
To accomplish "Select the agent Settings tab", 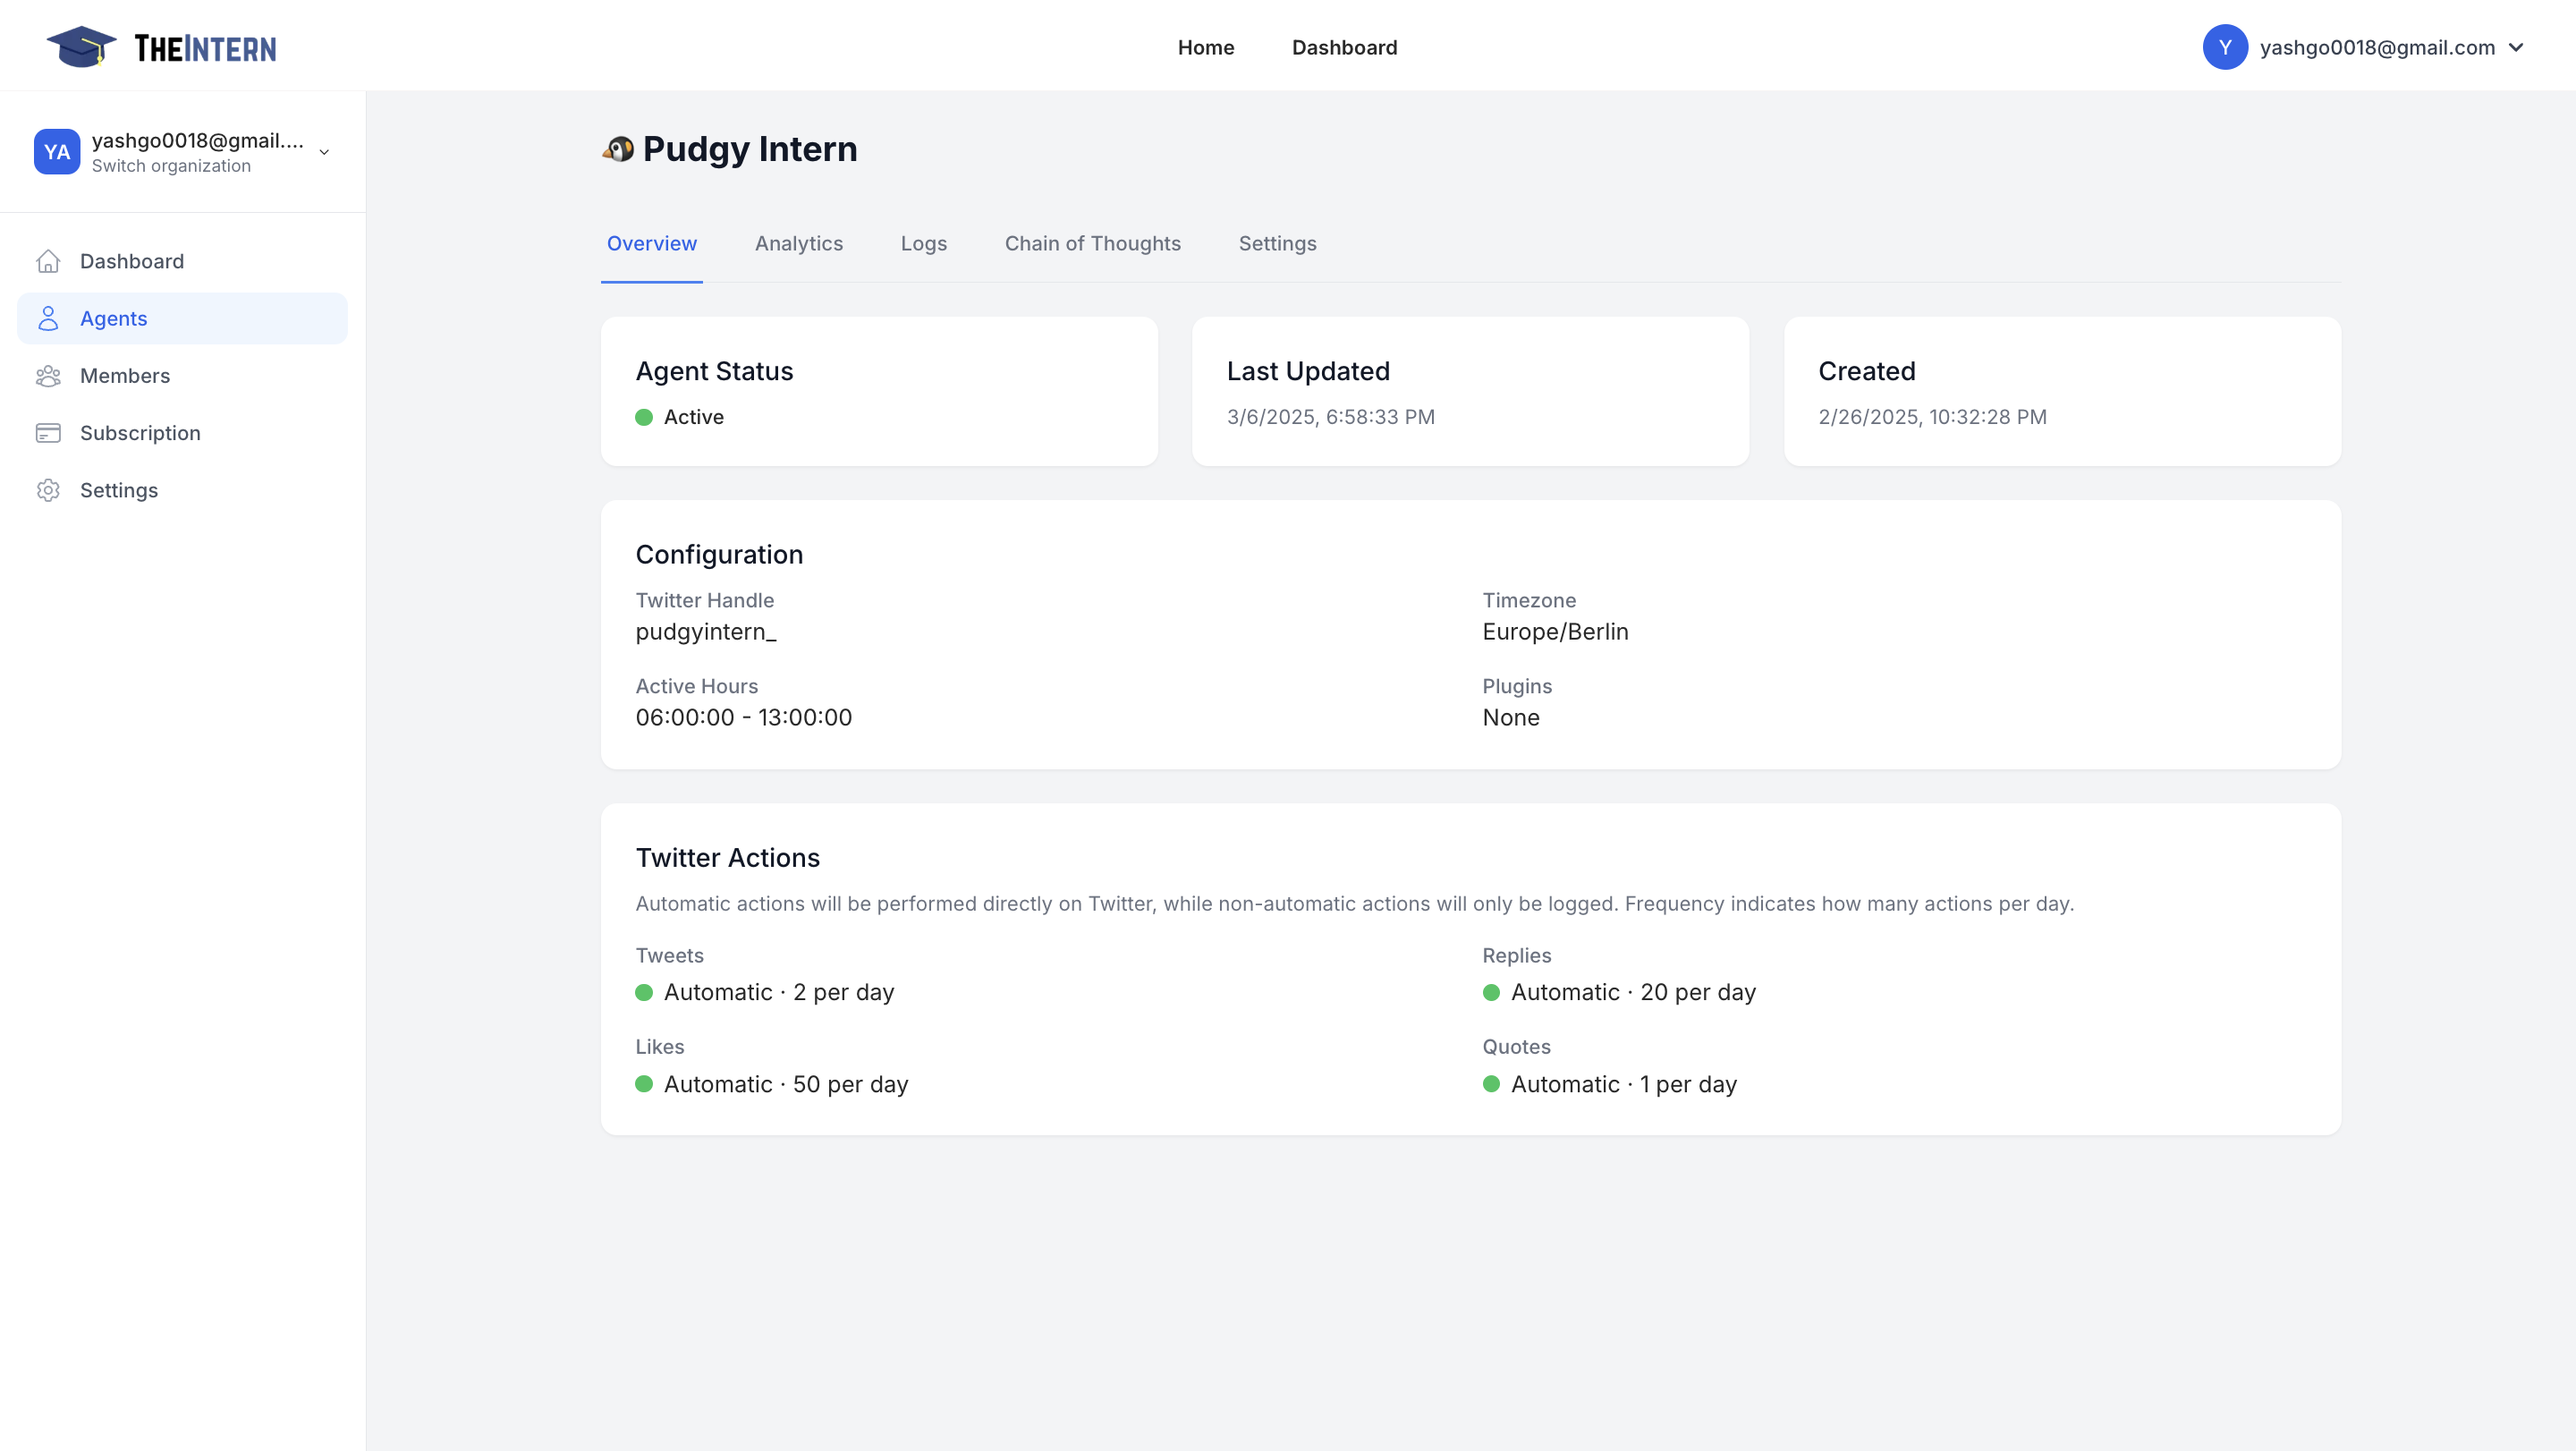I will (x=1277, y=243).
